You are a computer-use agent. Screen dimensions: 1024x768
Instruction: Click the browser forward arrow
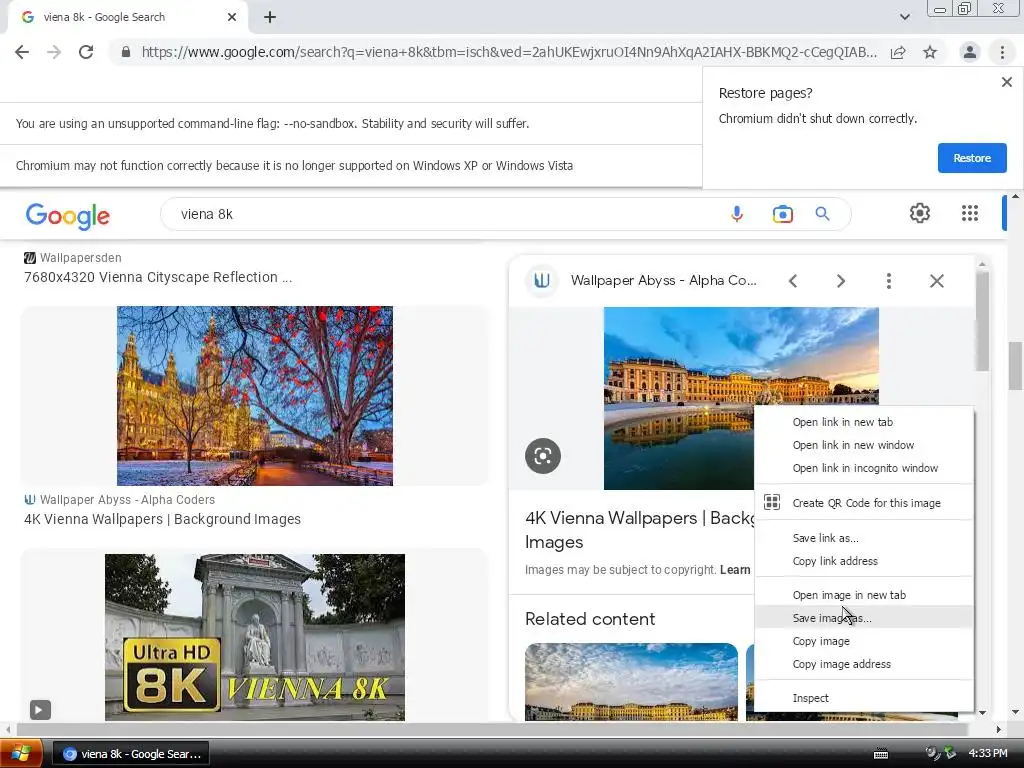coord(54,52)
